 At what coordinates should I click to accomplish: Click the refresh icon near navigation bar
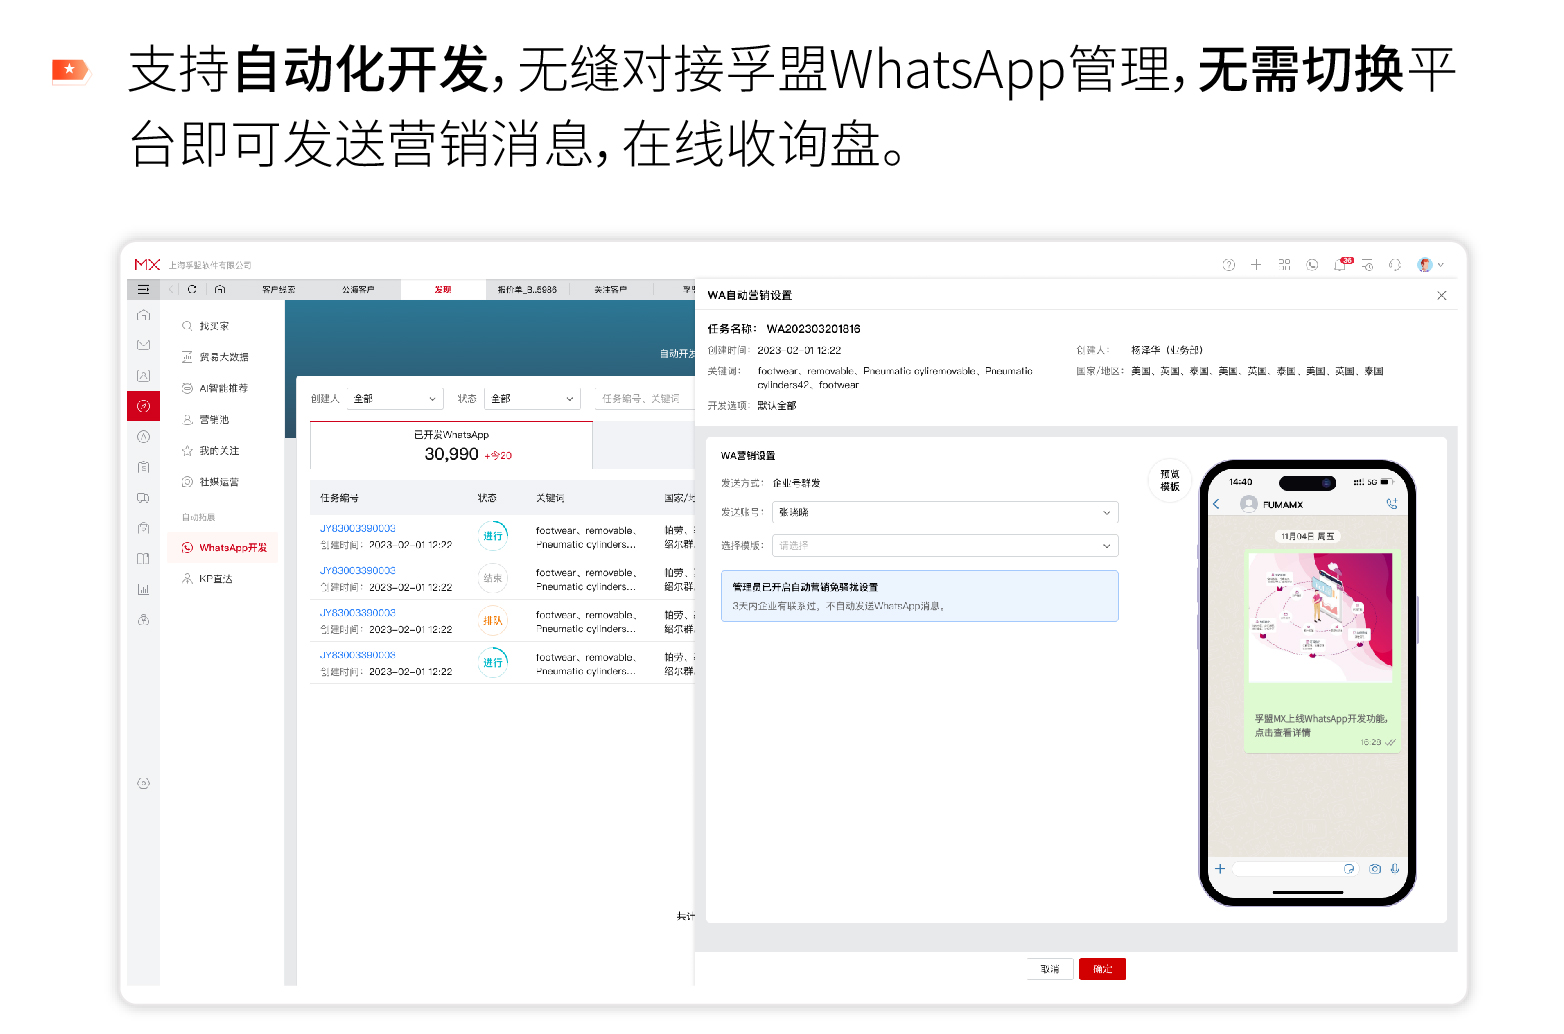coord(193,288)
